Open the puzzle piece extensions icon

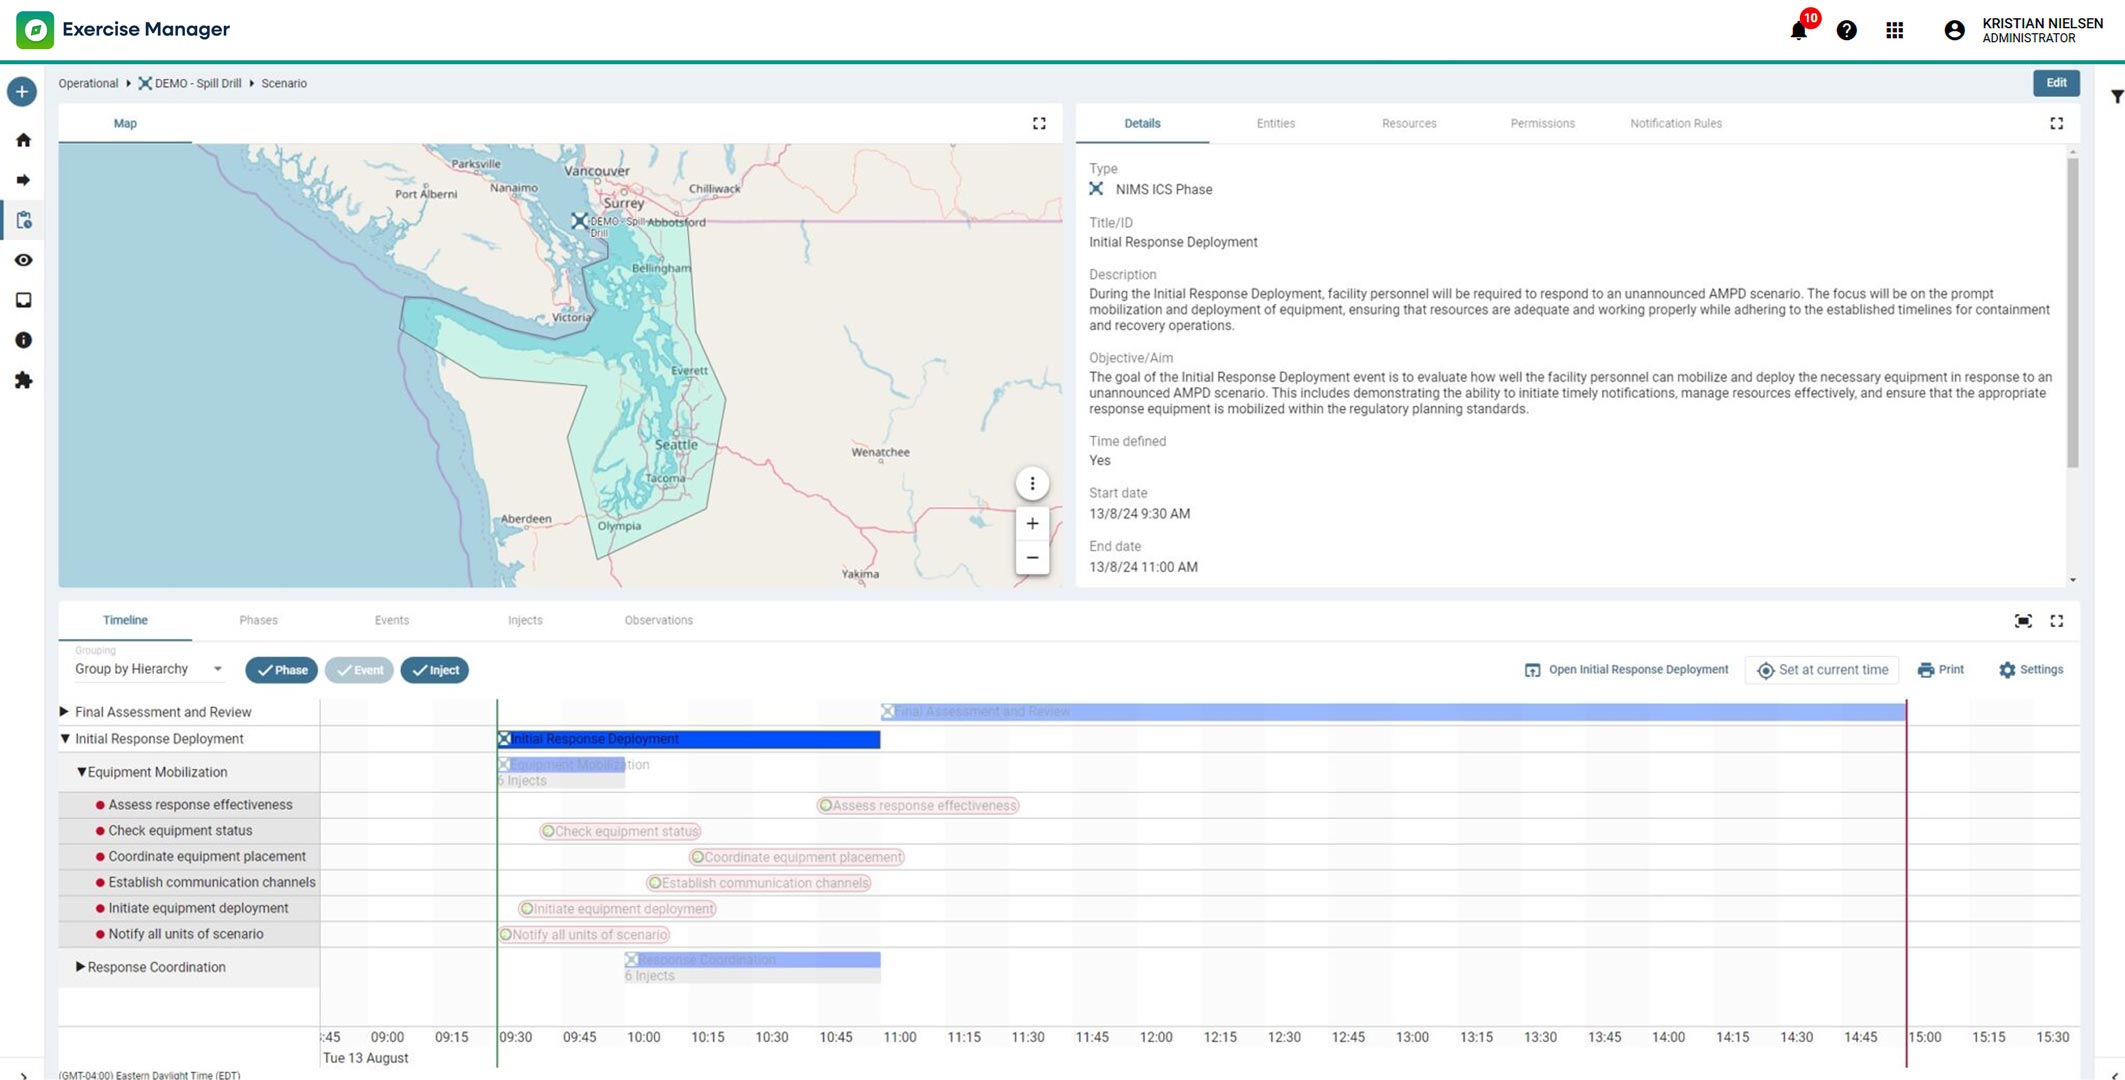[23, 380]
